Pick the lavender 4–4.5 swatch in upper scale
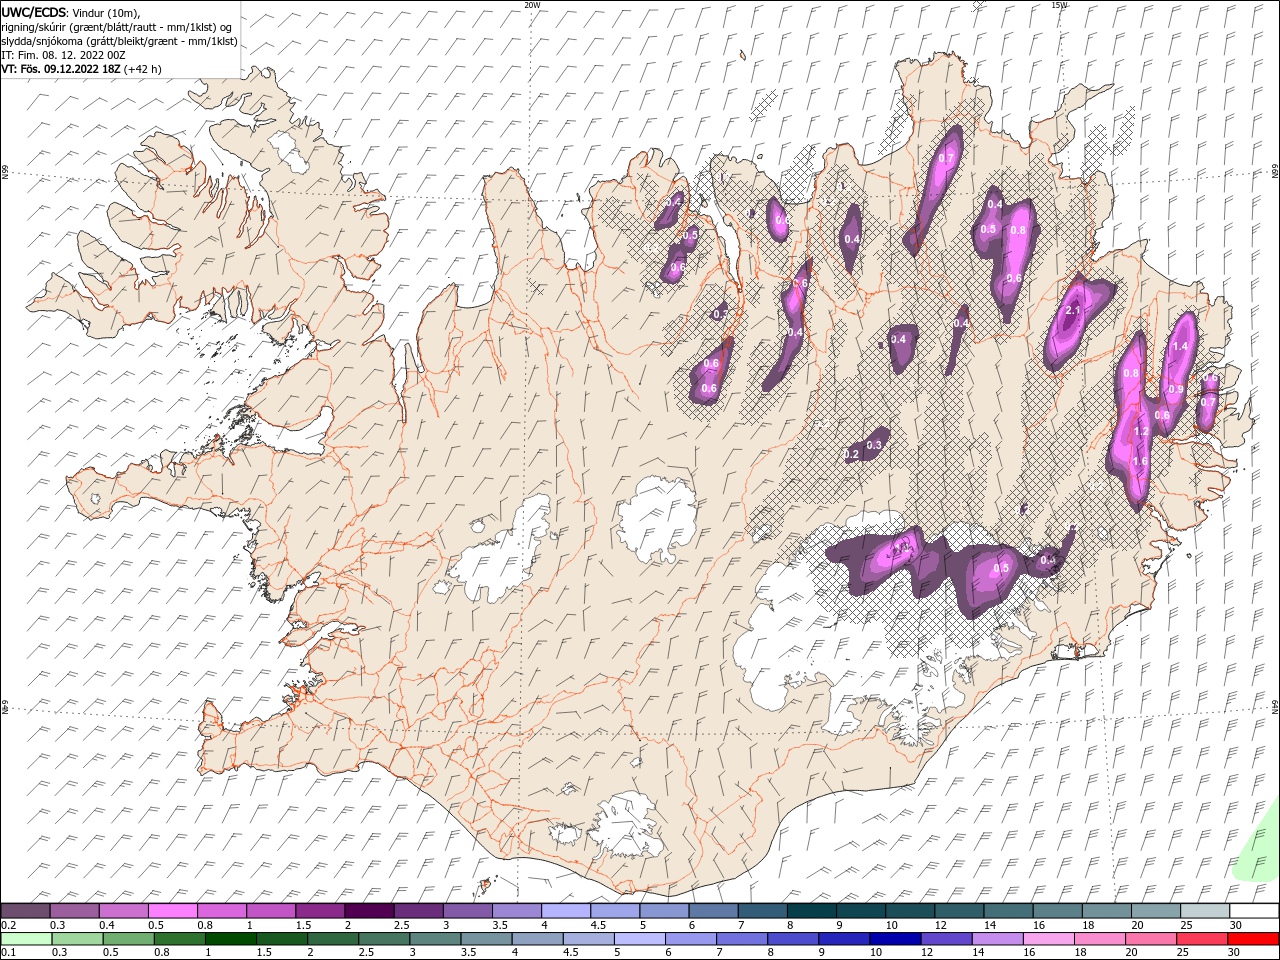1280x960 pixels. 566,911
